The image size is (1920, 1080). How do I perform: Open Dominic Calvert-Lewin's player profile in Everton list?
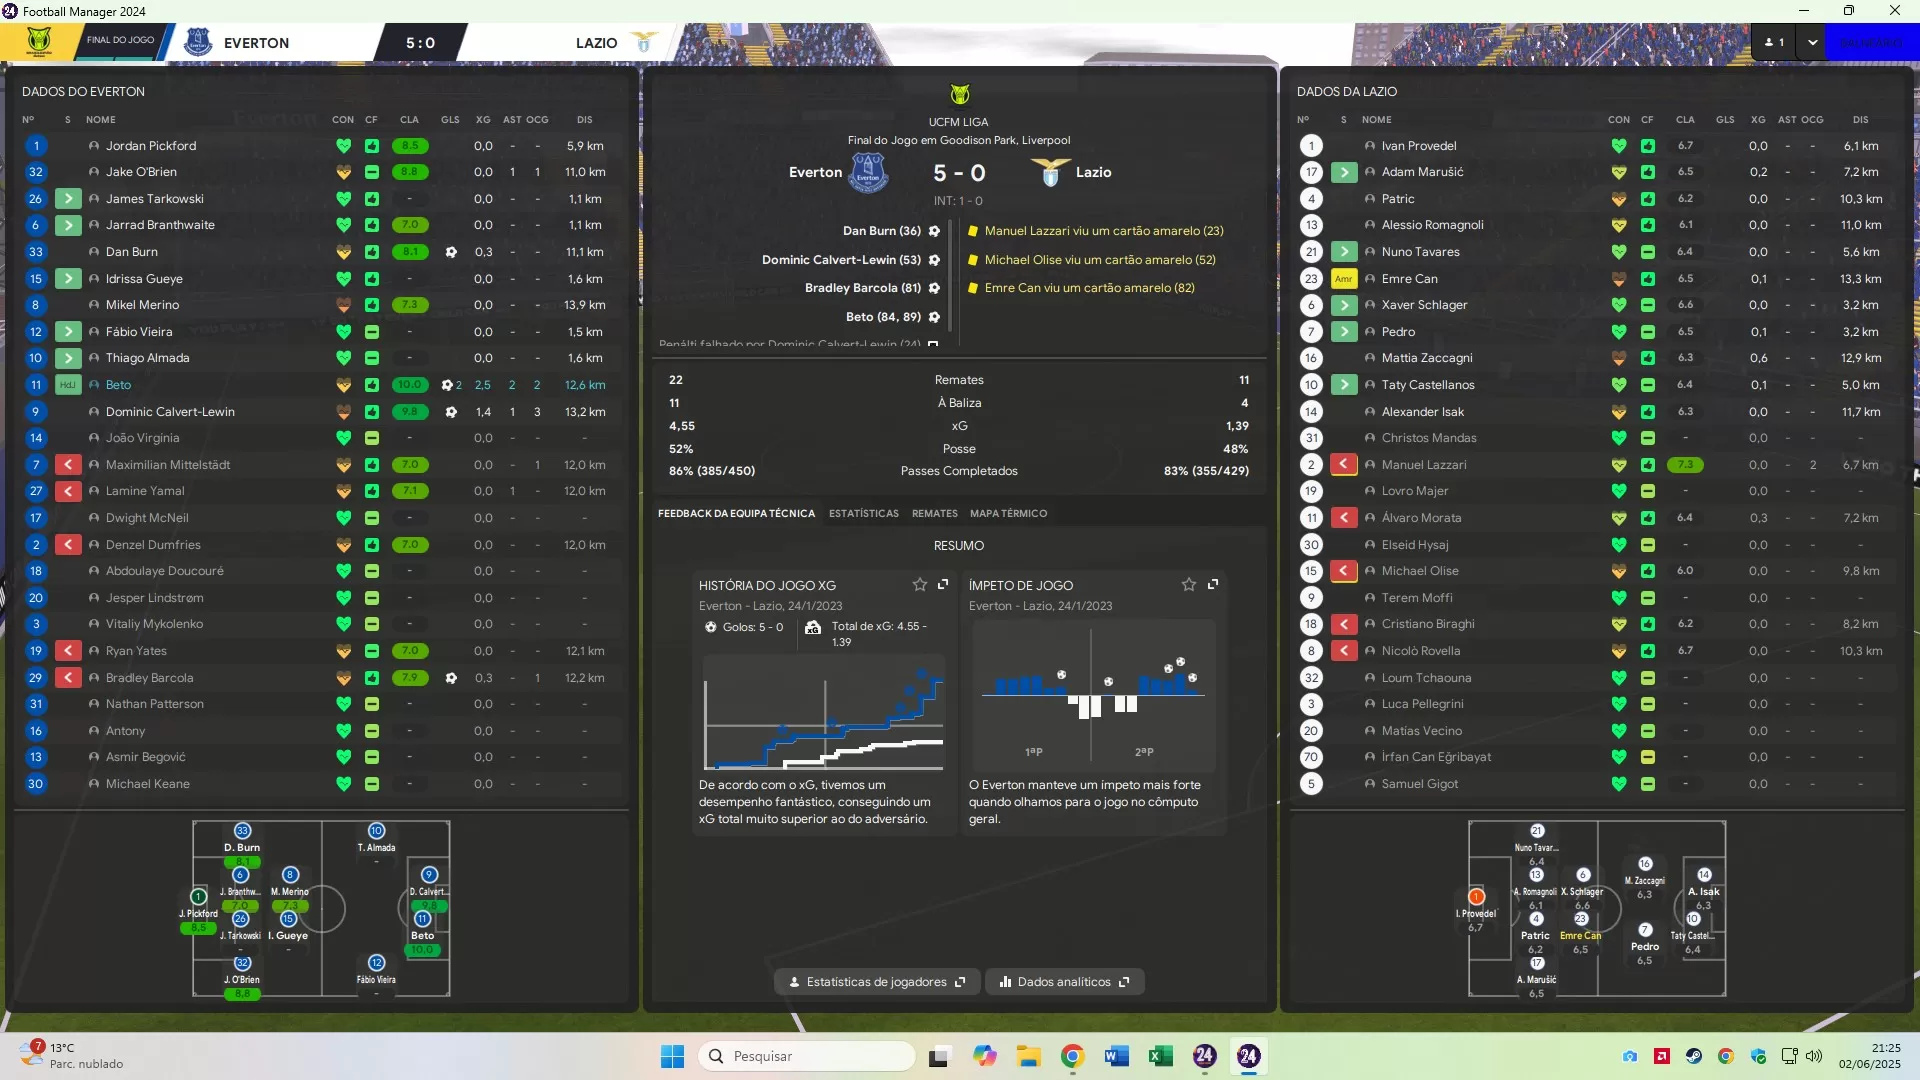[170, 412]
